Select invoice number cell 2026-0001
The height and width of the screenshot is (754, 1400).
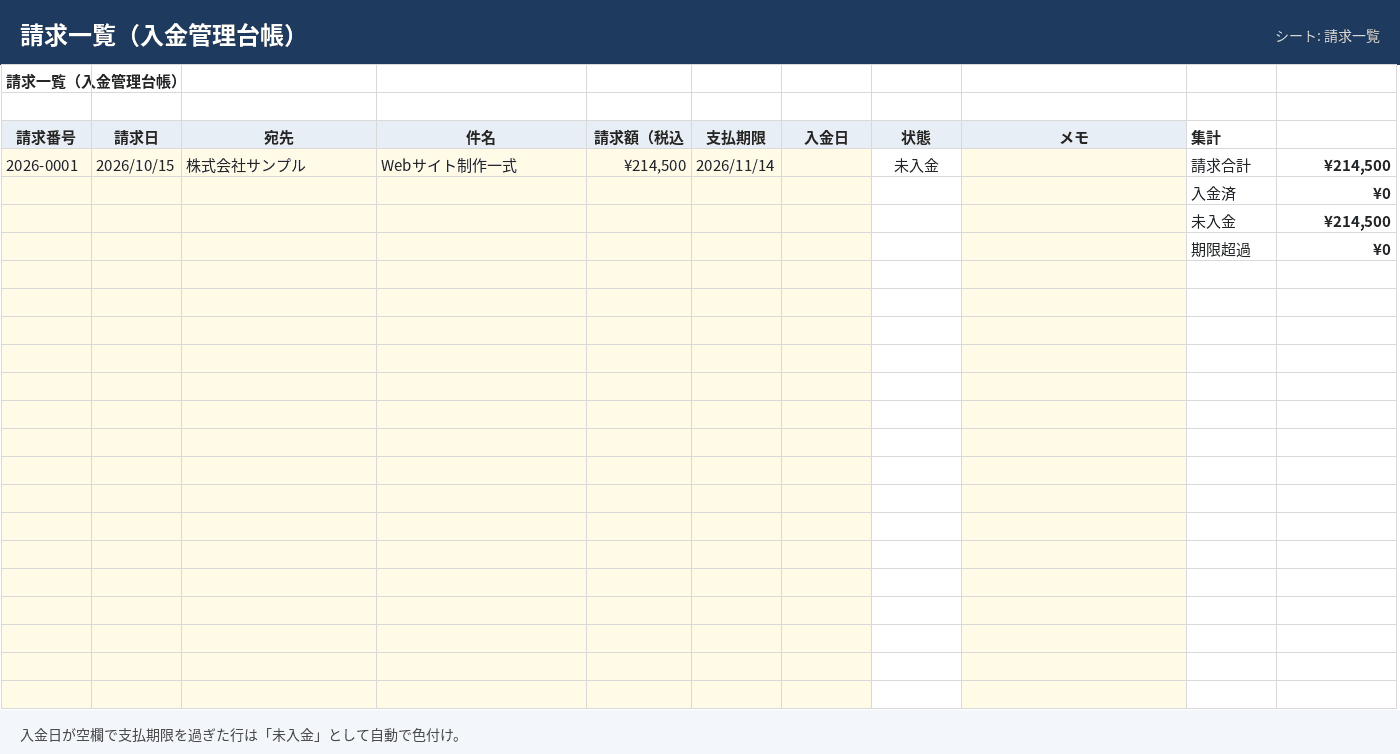tap(46, 165)
